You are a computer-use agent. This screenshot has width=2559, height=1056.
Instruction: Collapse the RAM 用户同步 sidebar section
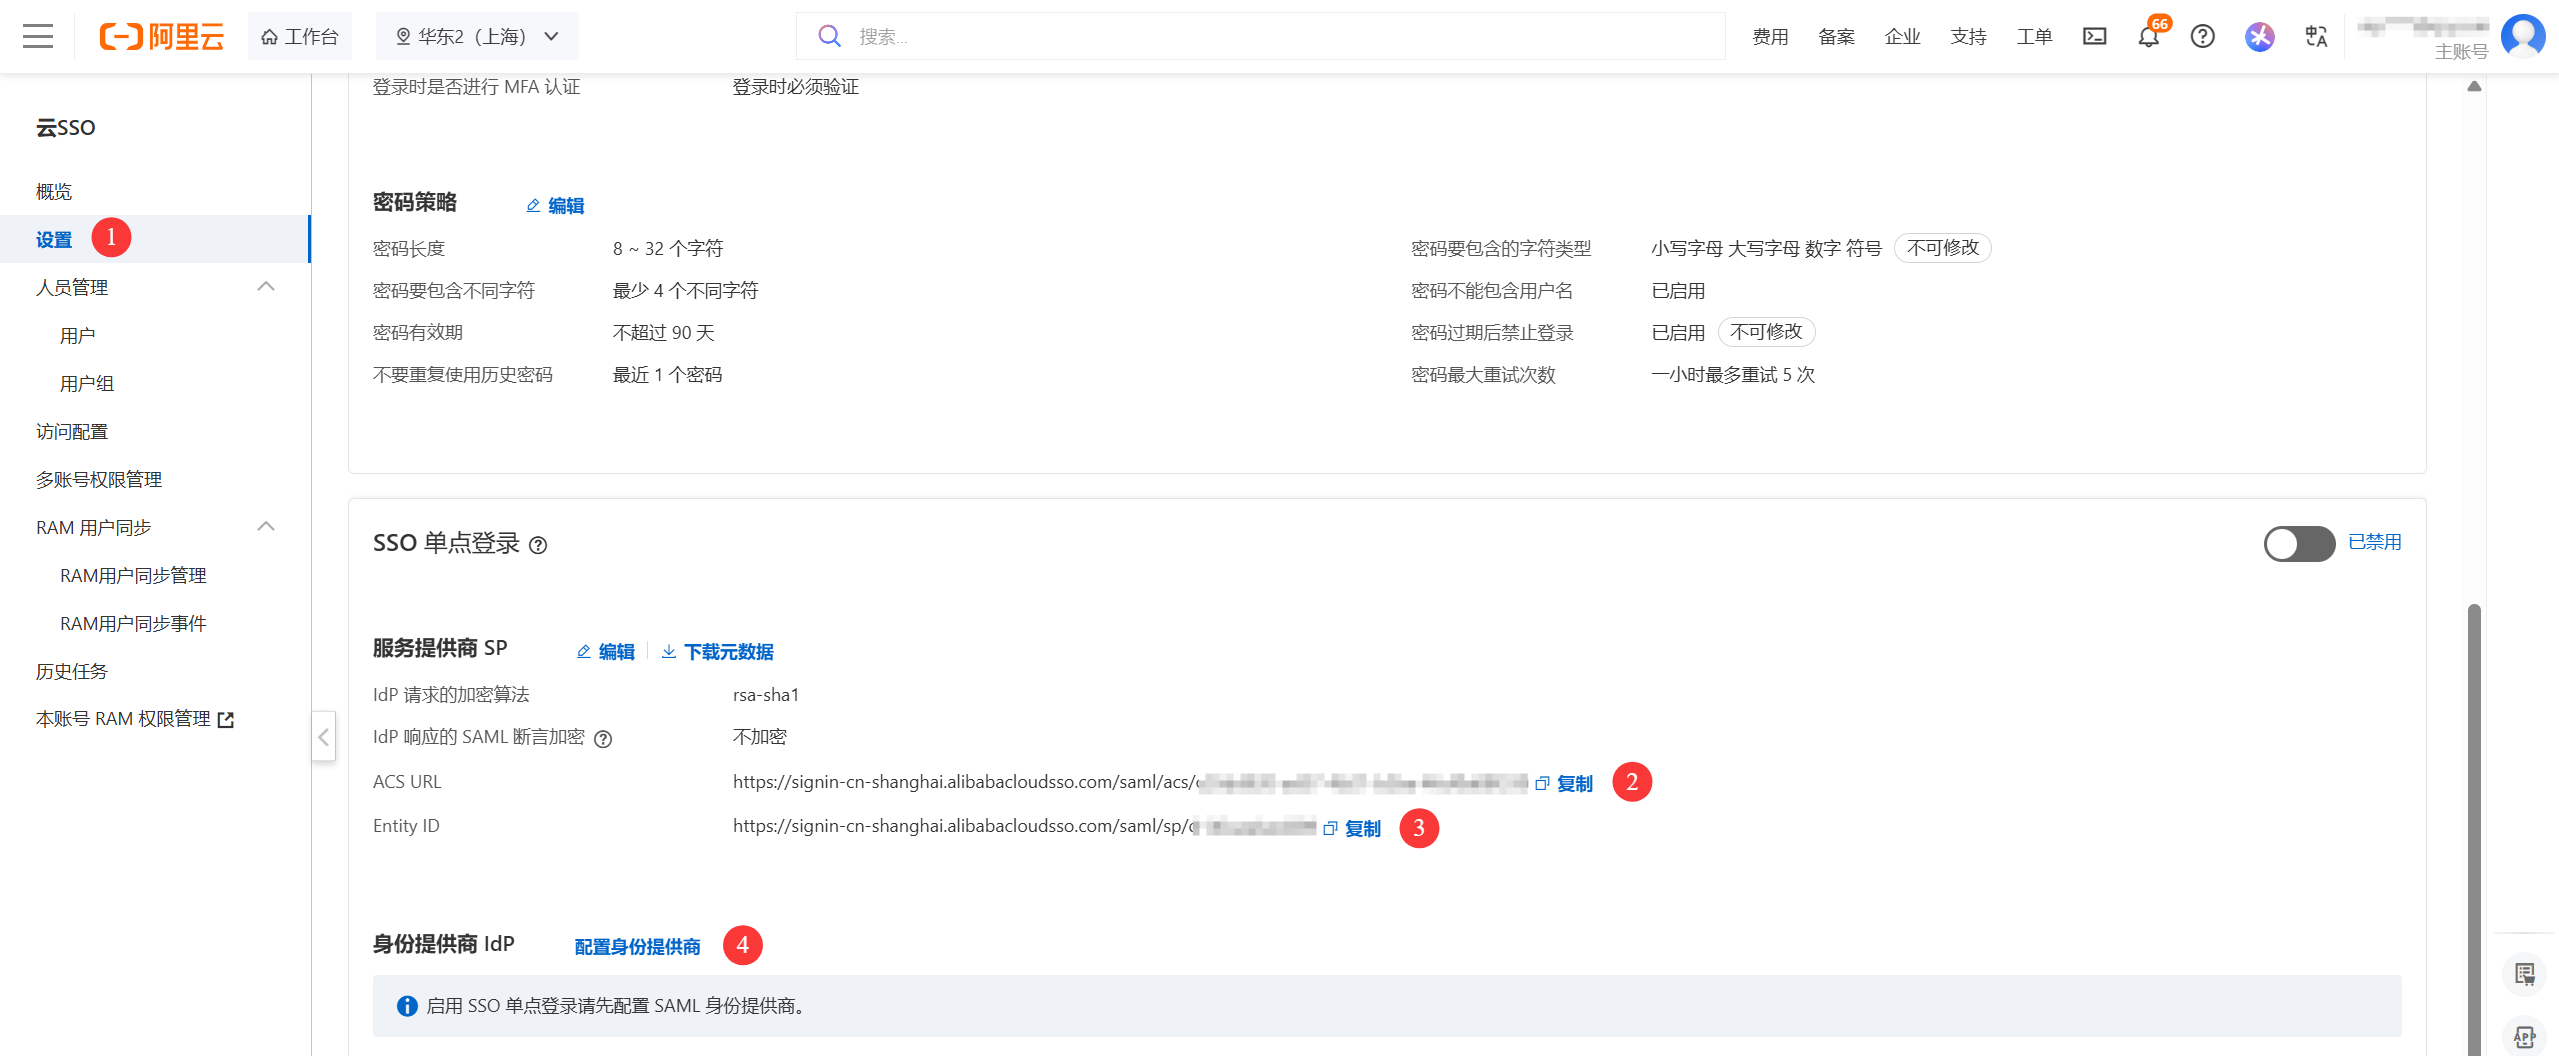pos(266,527)
